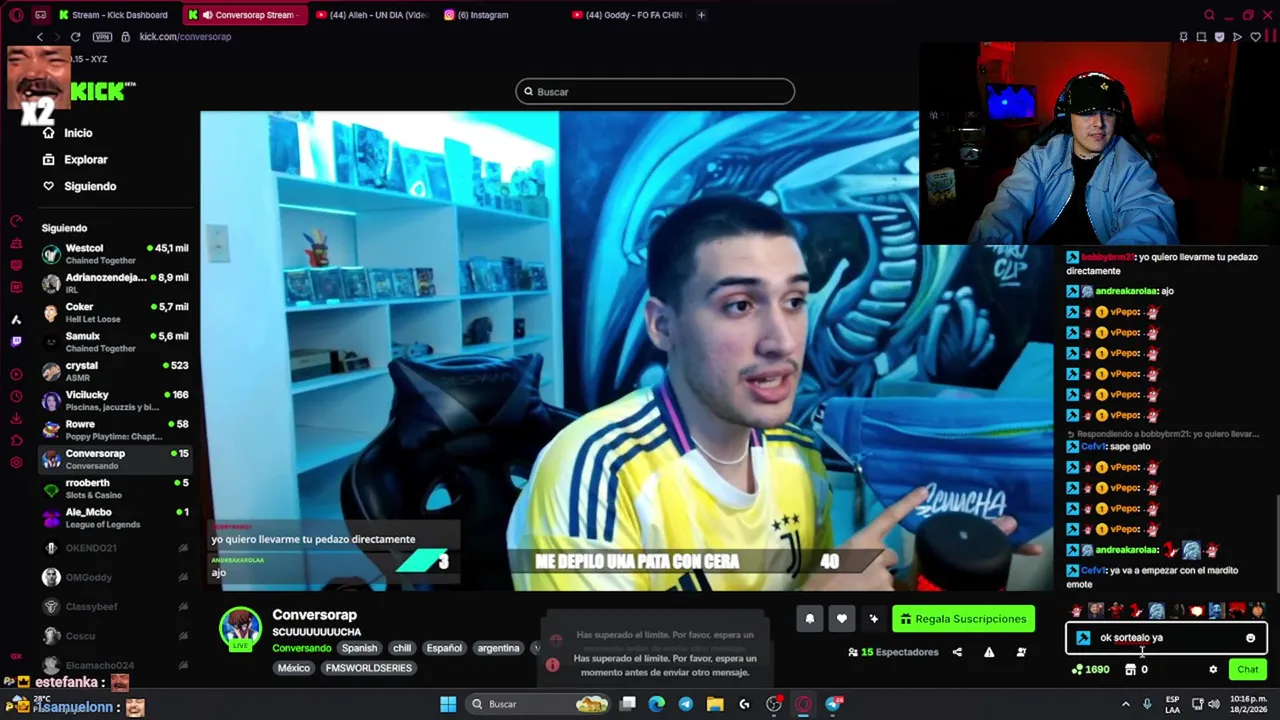Click the Windows taskbar Buscar search box
The image size is (1280, 720).
coord(540,704)
